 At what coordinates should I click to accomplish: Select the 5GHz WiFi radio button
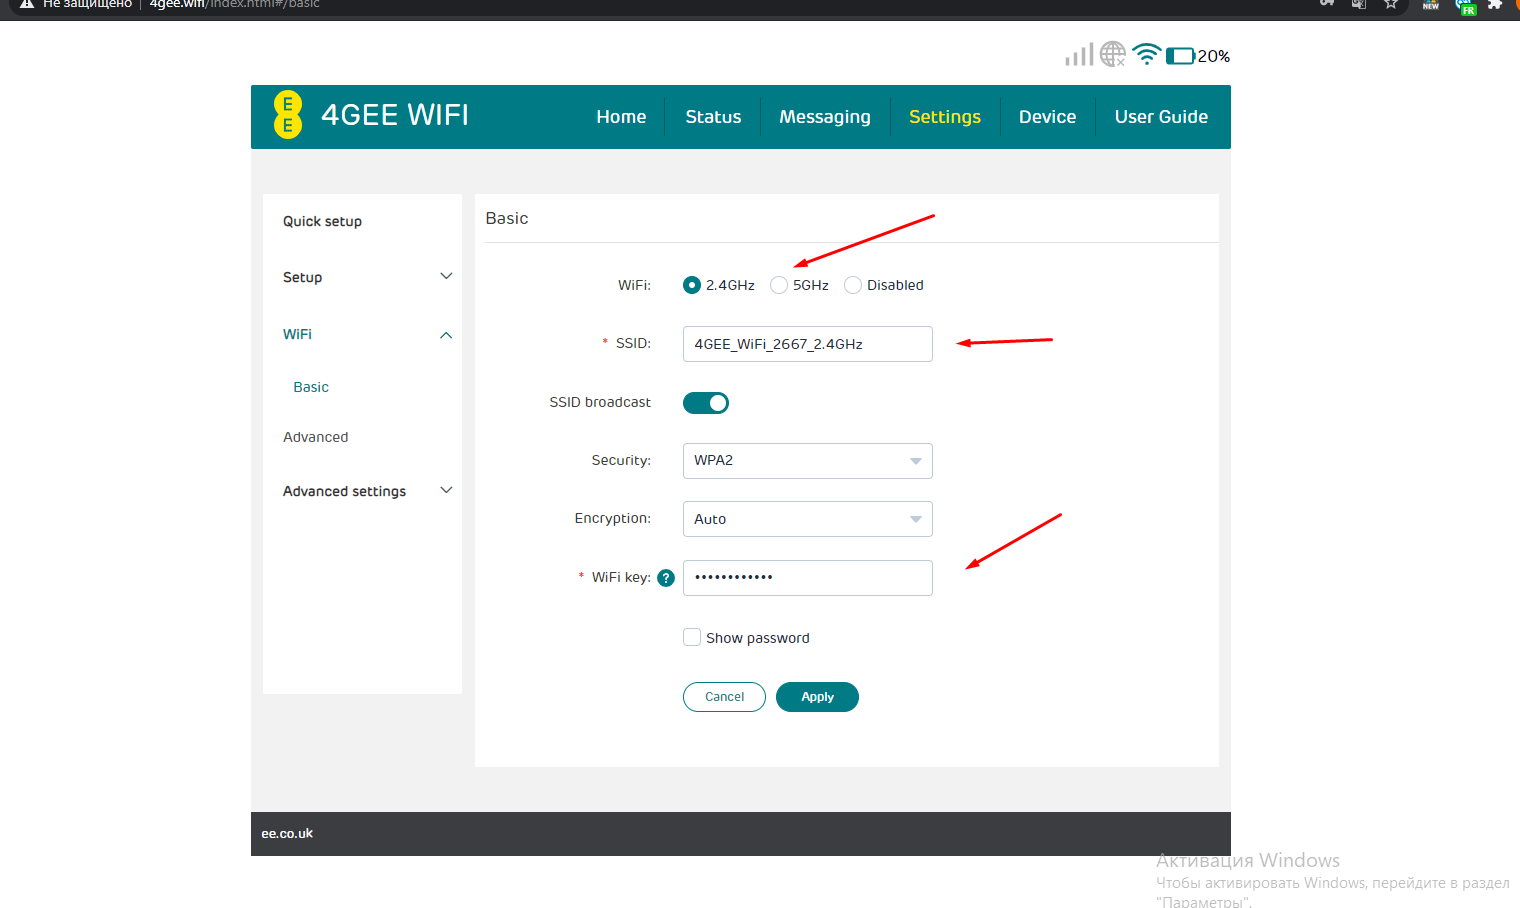point(779,285)
